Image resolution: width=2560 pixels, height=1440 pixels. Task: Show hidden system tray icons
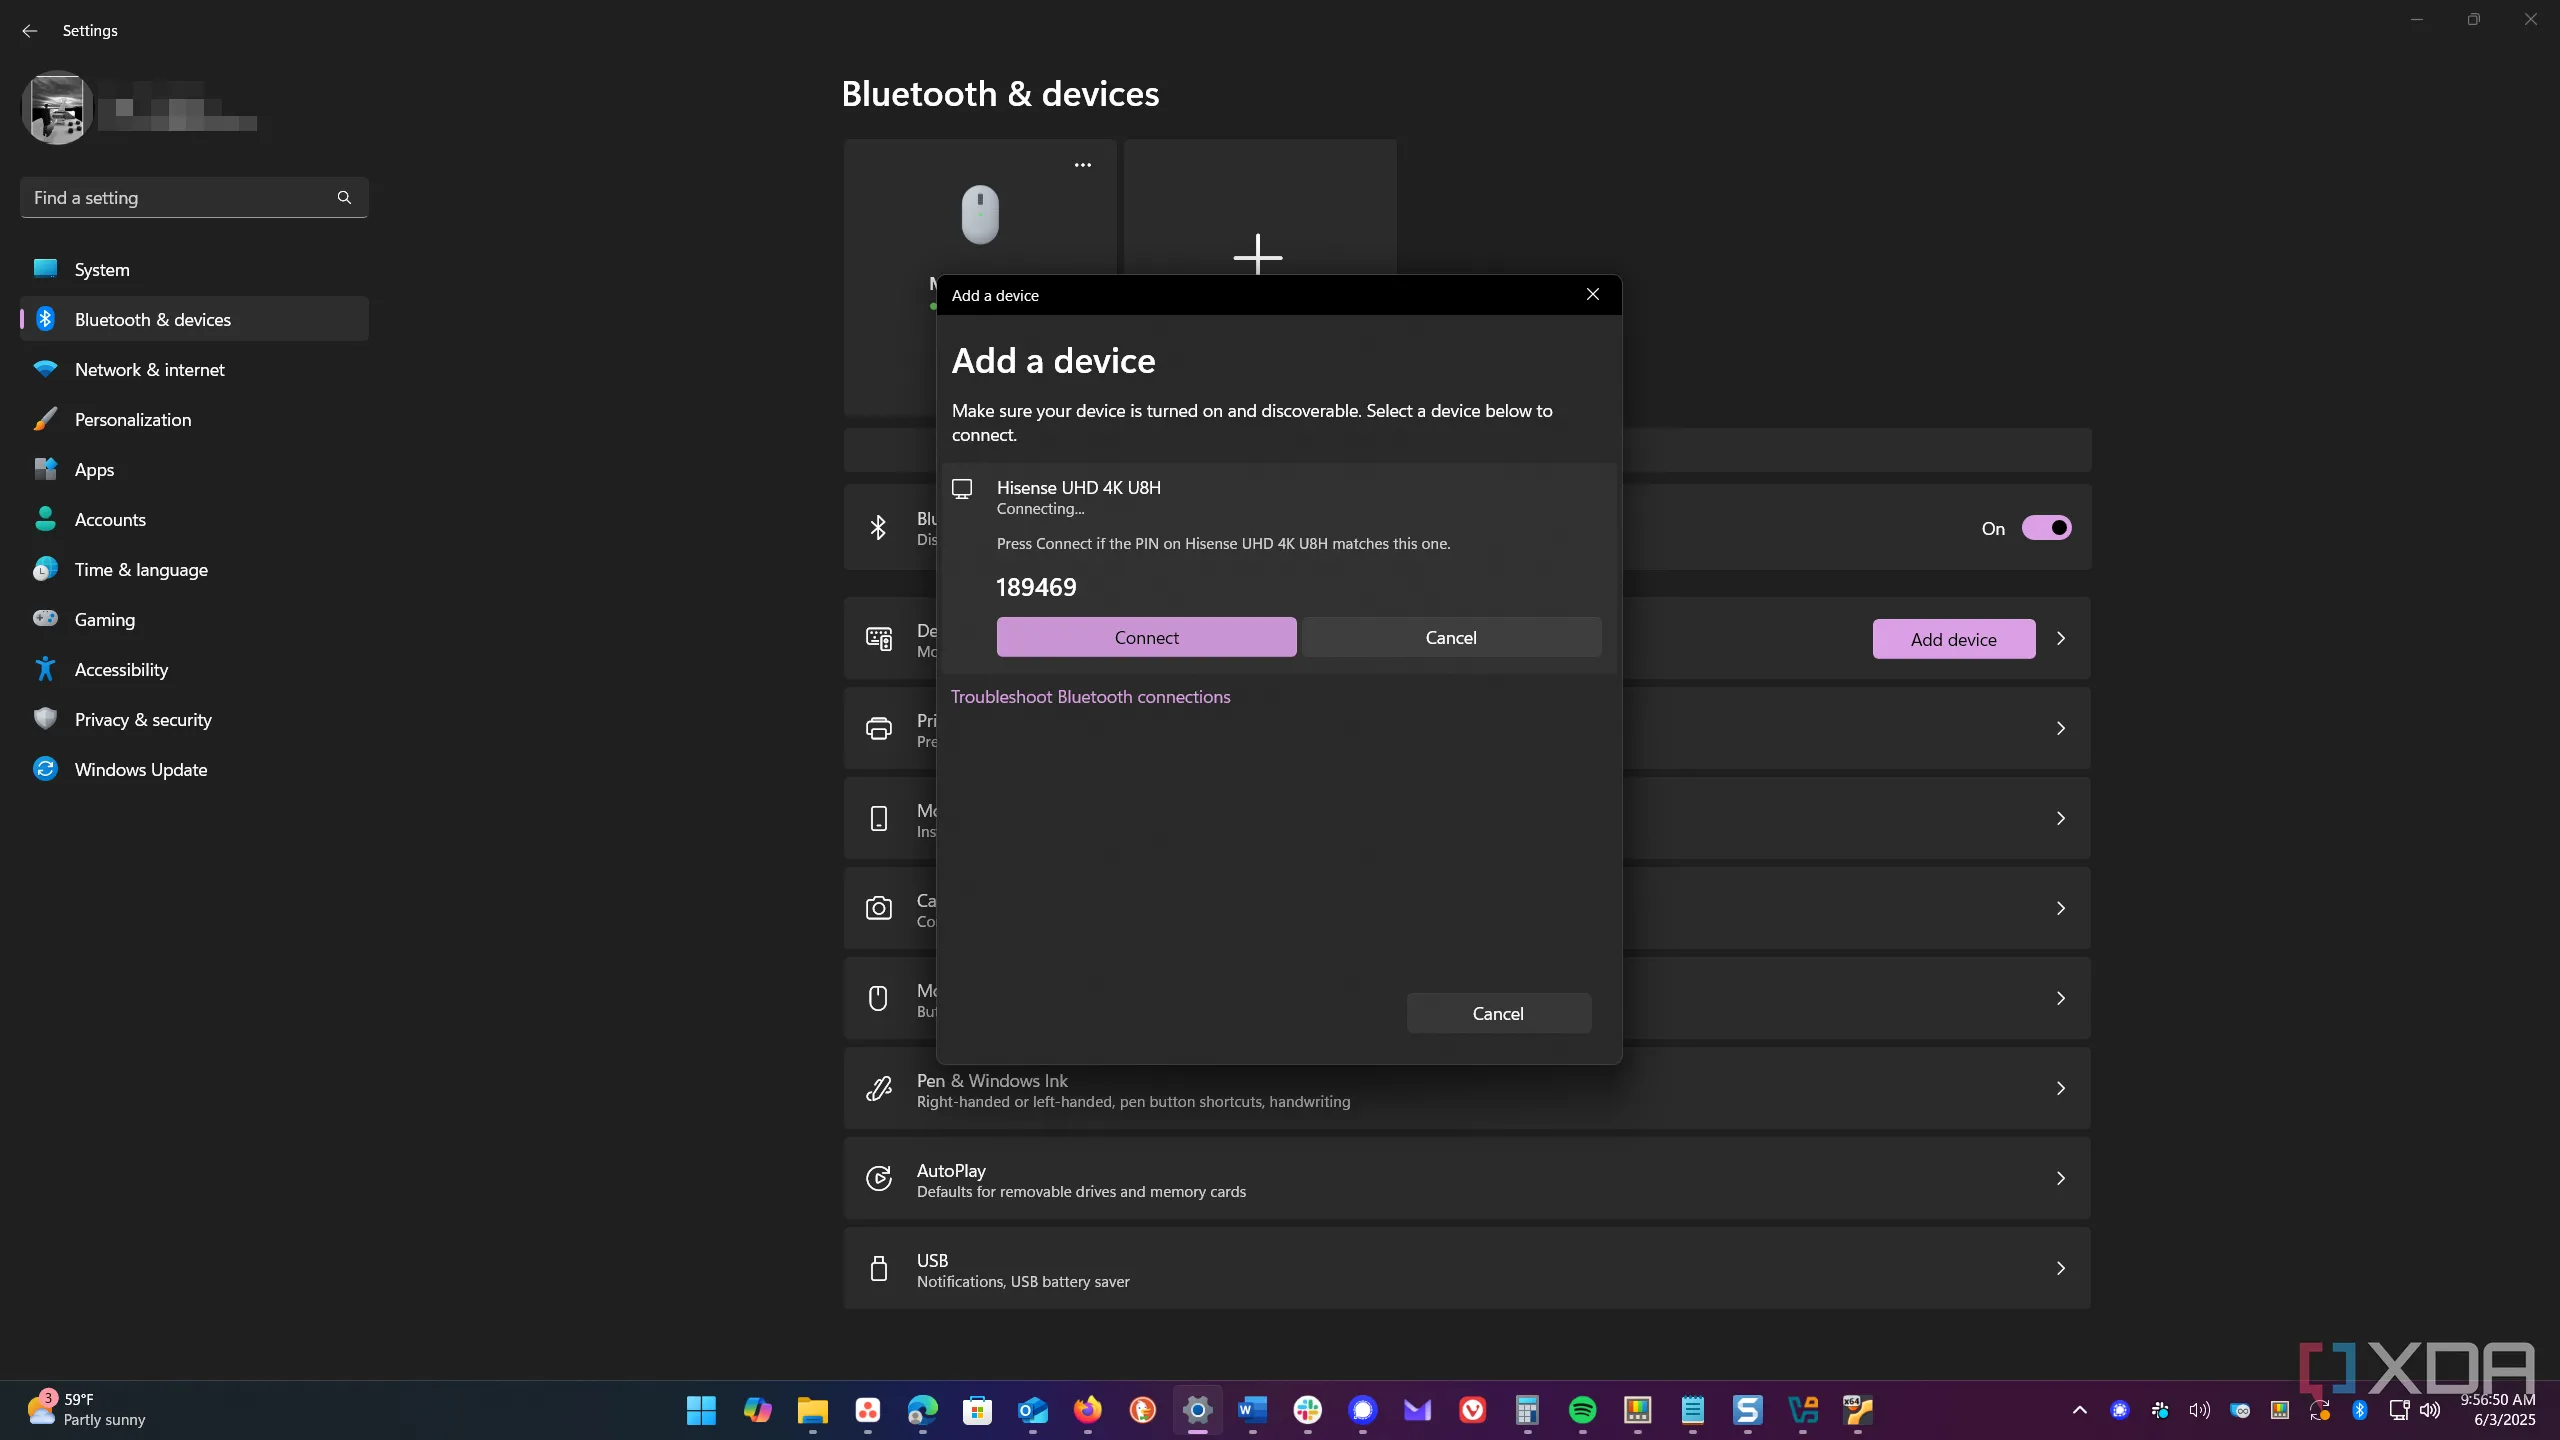pyautogui.click(x=2080, y=1410)
